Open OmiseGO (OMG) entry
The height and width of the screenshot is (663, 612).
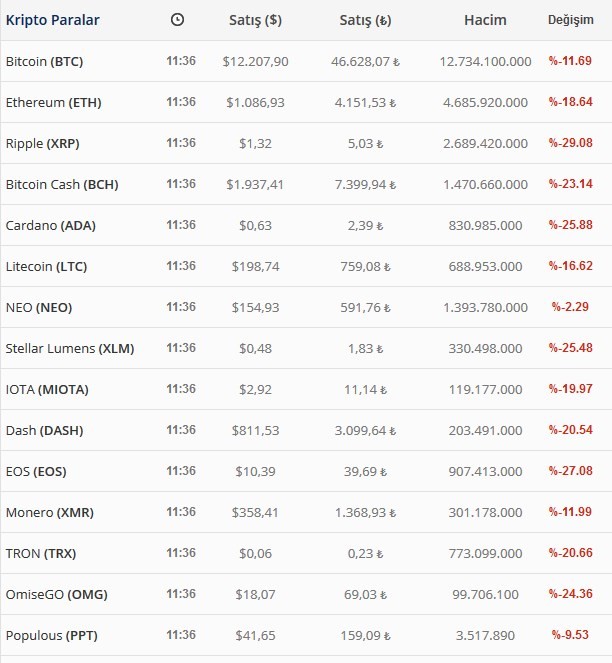(x=56, y=595)
